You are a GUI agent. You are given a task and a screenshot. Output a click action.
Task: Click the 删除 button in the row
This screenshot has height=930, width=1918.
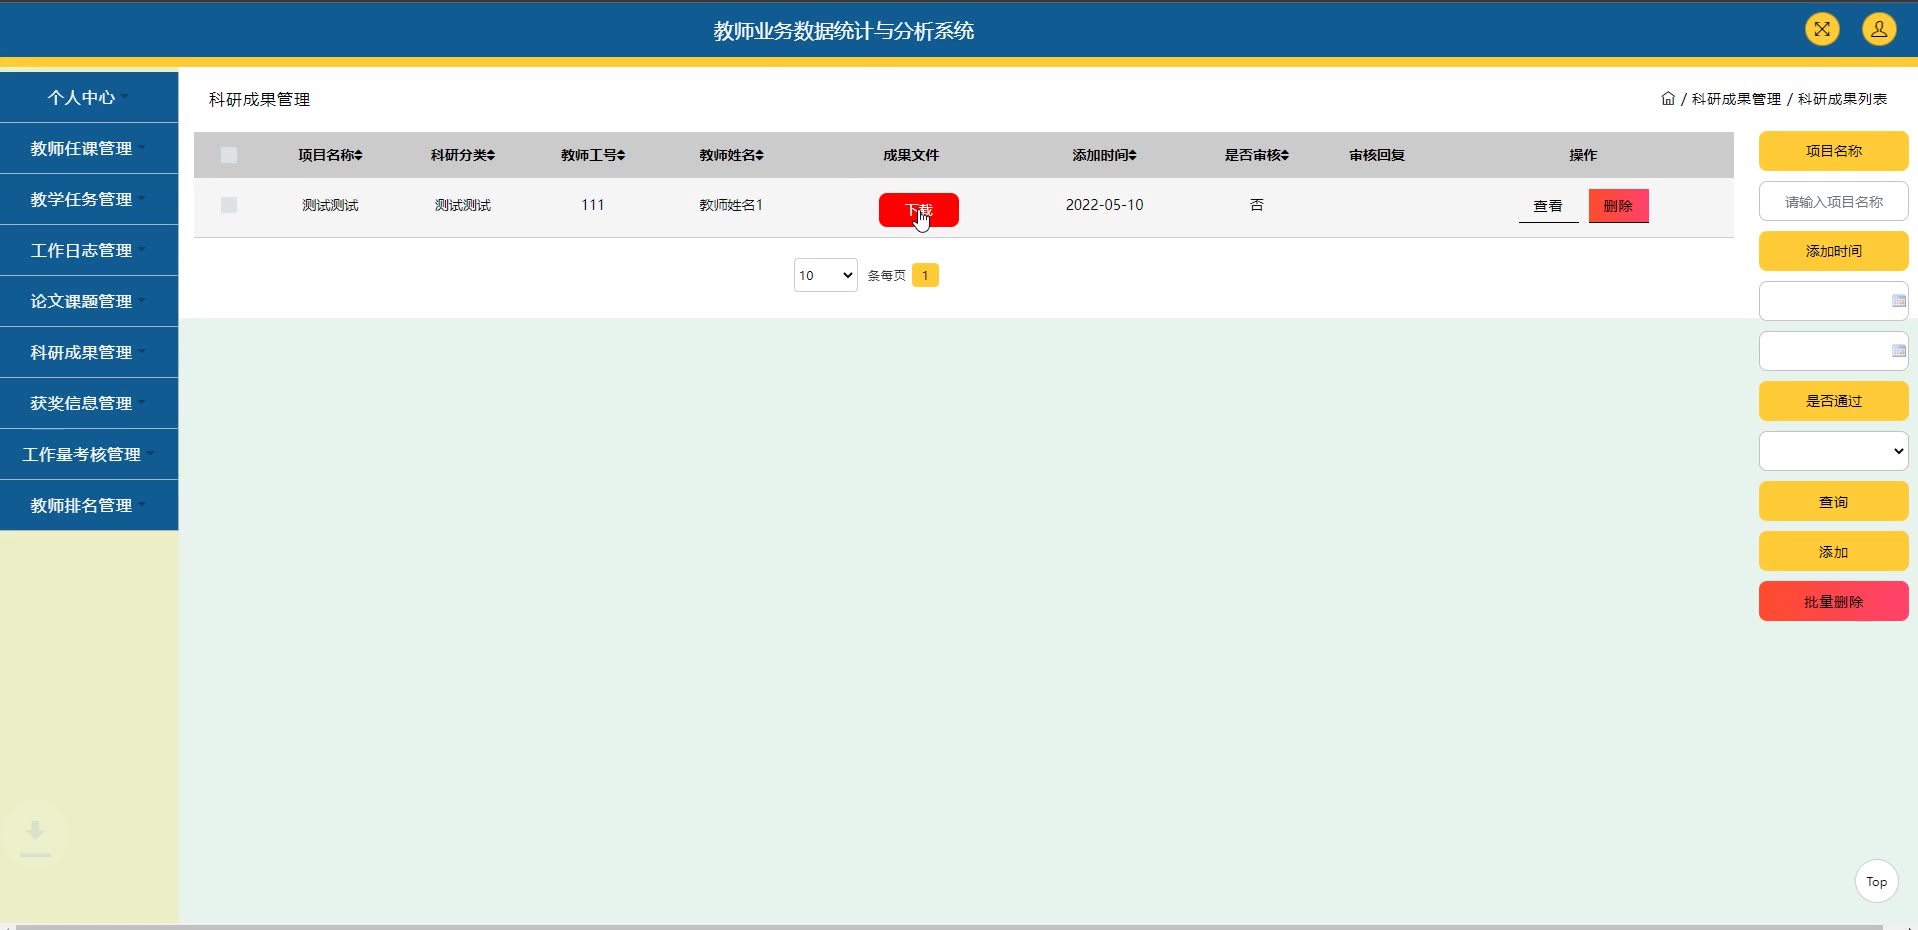(1618, 206)
